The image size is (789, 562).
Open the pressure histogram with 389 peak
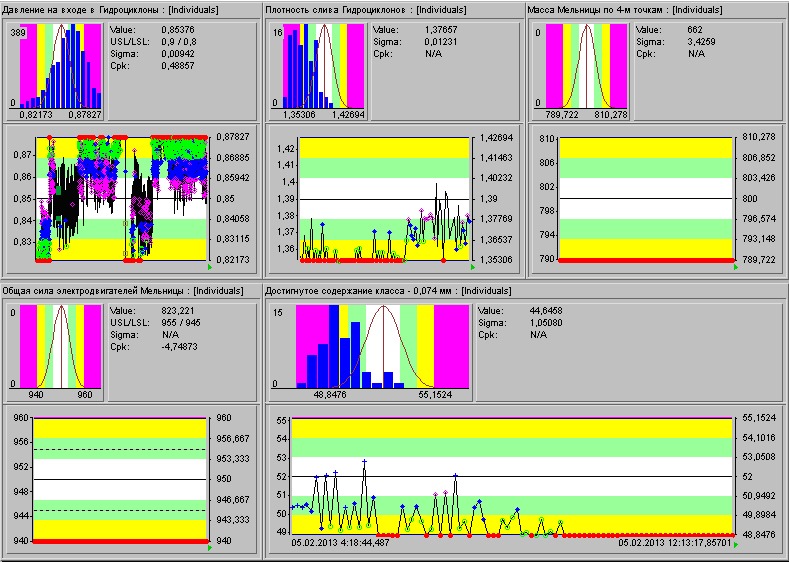pyautogui.click(x=59, y=65)
